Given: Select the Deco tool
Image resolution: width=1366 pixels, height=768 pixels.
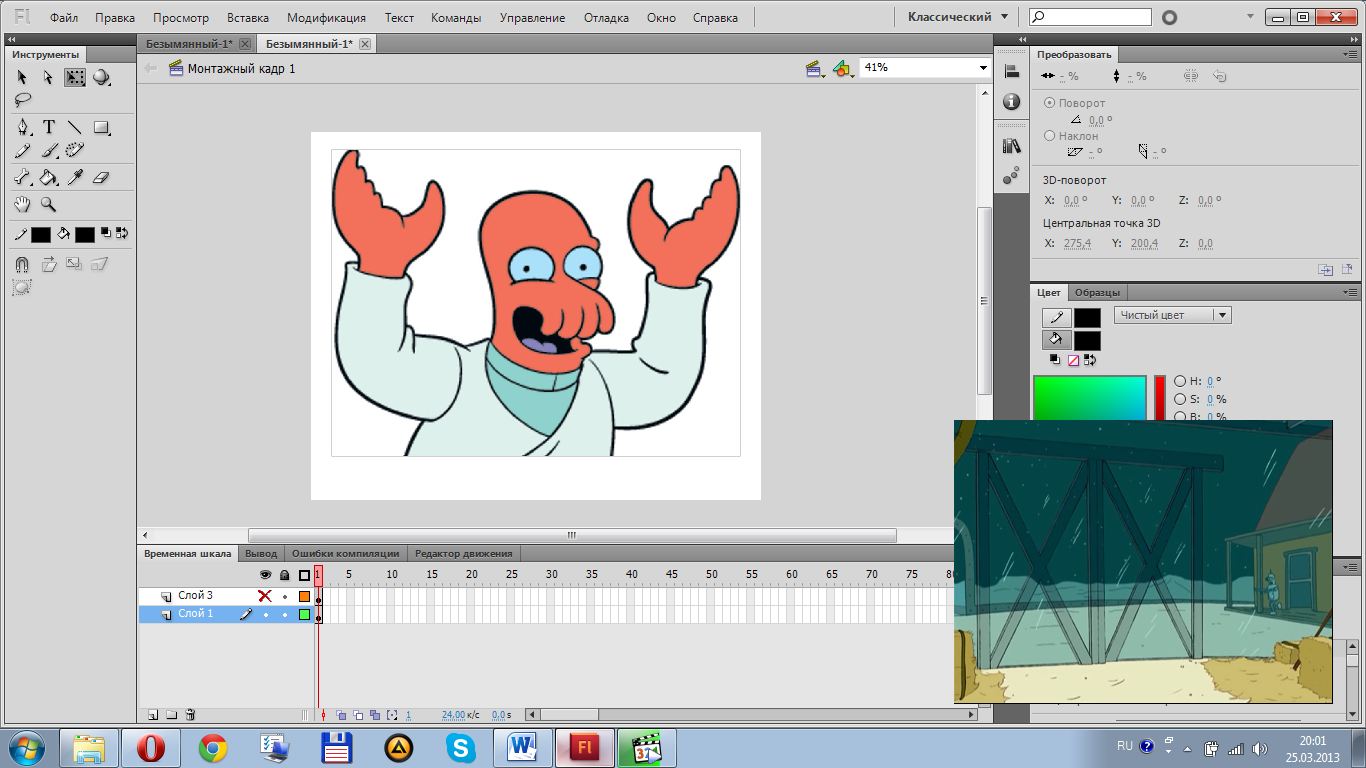Looking at the screenshot, I should click(75, 150).
